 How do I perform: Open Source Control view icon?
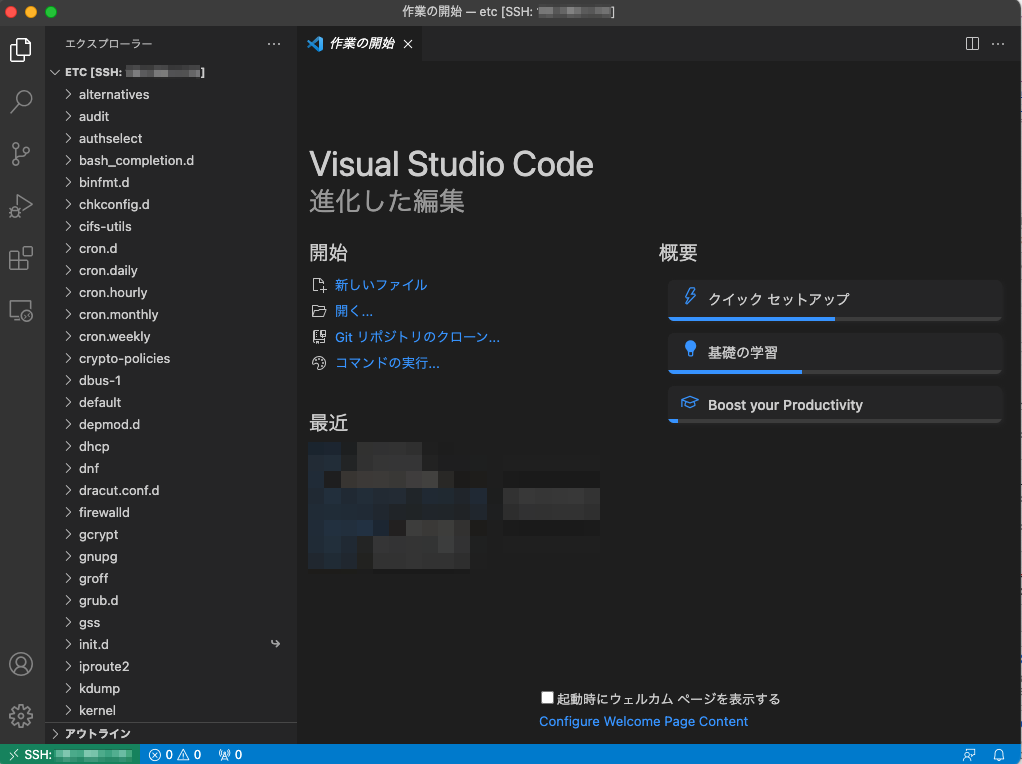(x=21, y=154)
